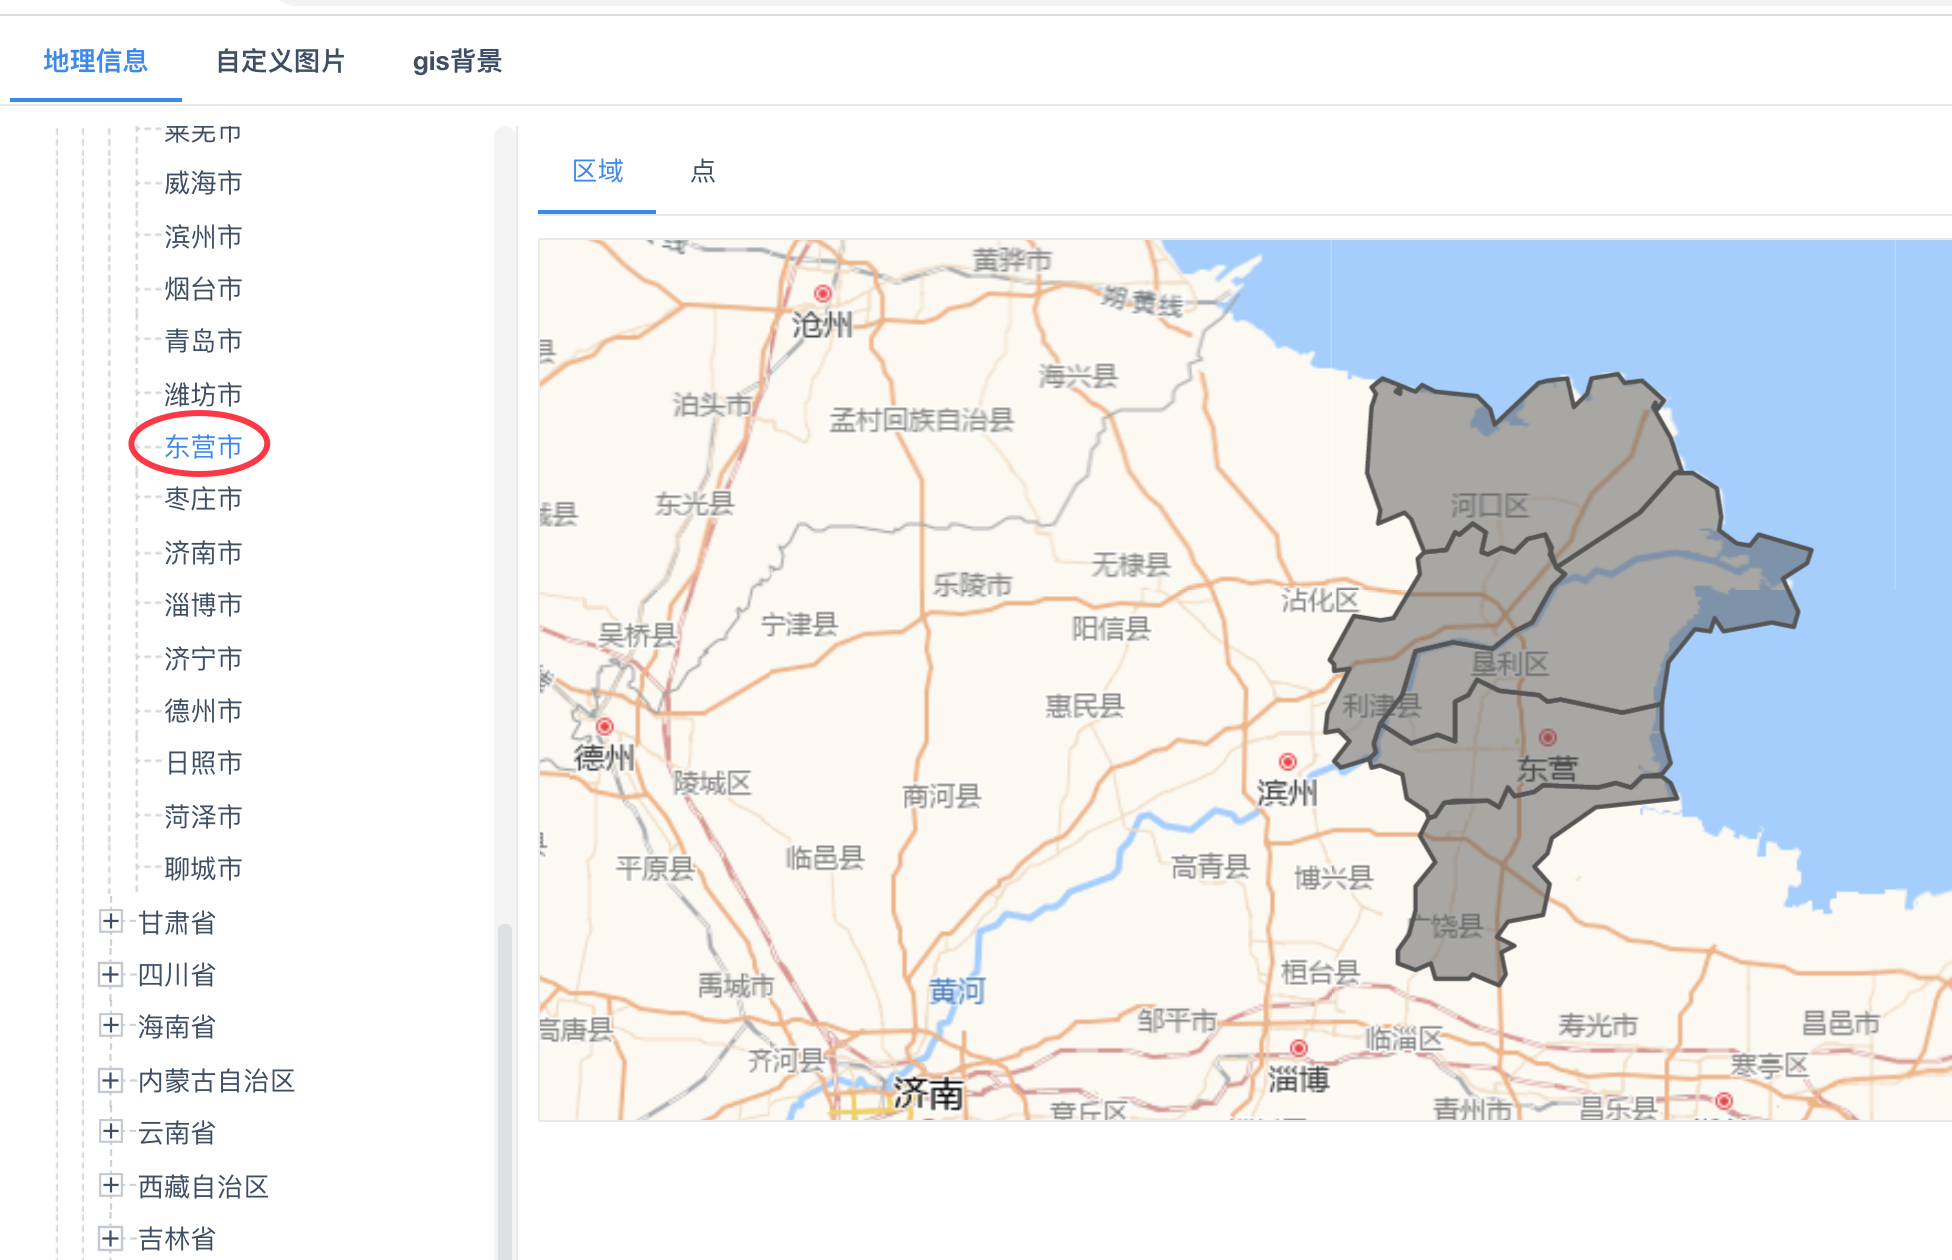Expand the 西藏自治区 node
Screen dimensions: 1952x1260
[111, 1185]
